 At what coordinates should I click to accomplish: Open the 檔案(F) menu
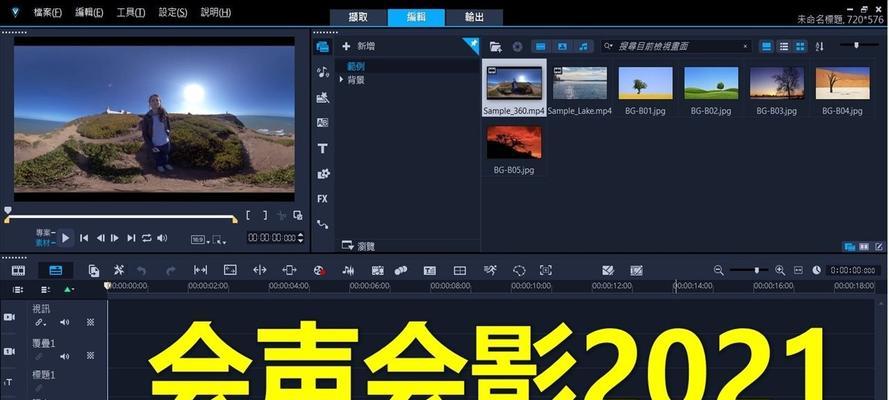point(47,12)
